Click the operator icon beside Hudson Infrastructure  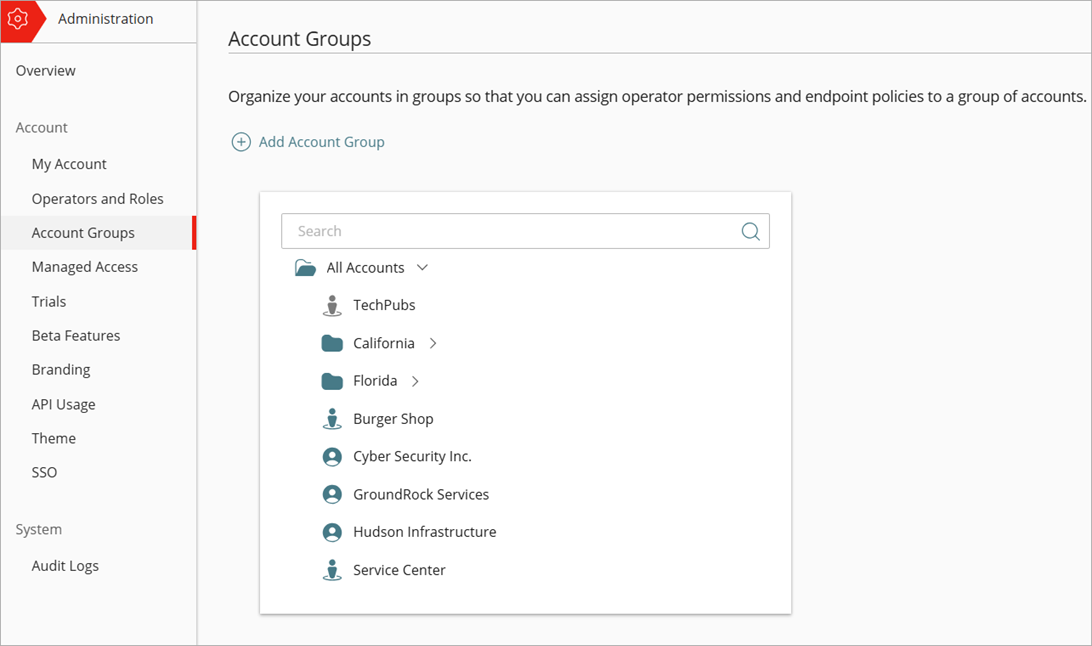[332, 531]
